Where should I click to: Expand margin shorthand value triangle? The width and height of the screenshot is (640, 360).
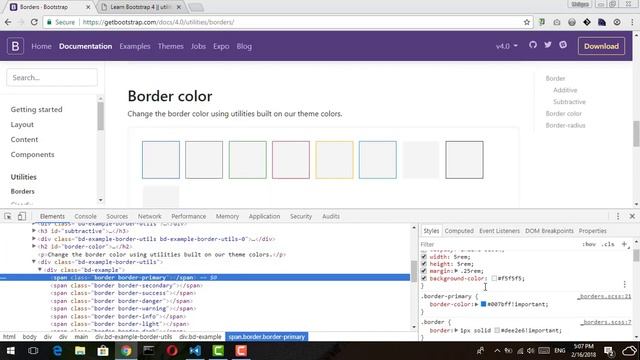click(x=456, y=271)
